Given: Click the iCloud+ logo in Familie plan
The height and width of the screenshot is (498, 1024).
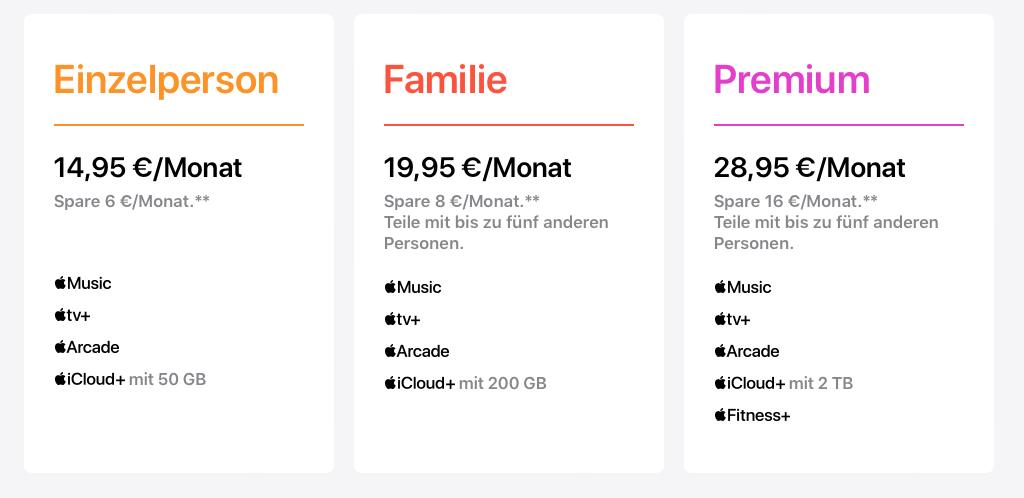Looking at the screenshot, I should pos(420,383).
